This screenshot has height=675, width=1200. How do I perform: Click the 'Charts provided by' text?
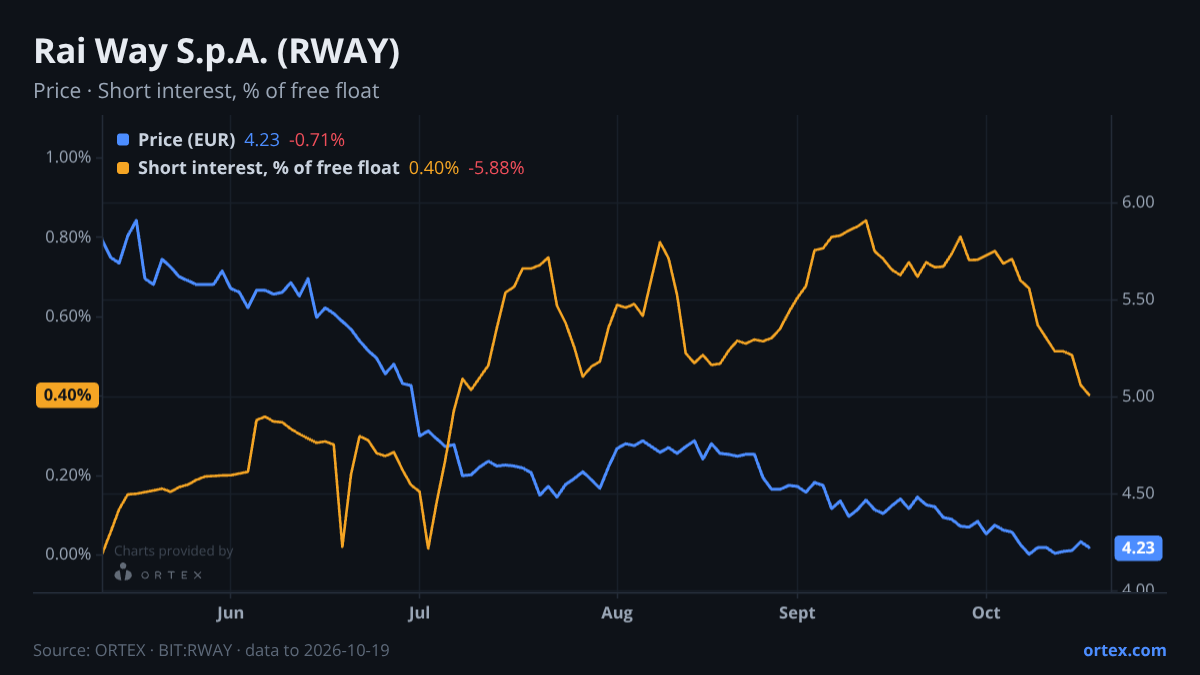(x=174, y=551)
